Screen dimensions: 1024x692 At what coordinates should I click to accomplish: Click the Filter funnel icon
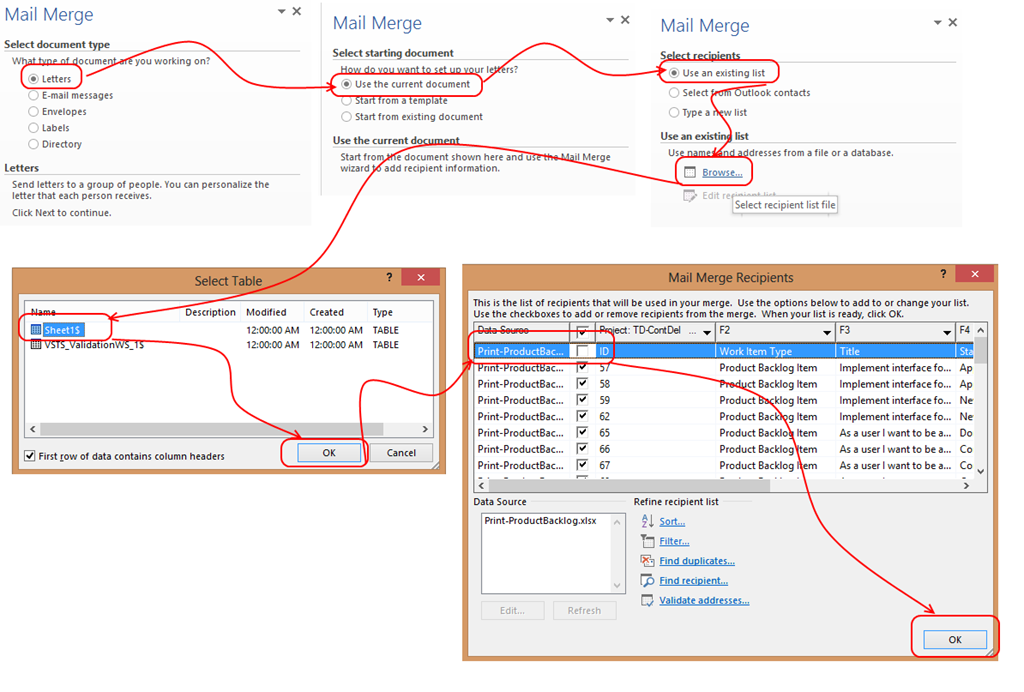coord(647,541)
